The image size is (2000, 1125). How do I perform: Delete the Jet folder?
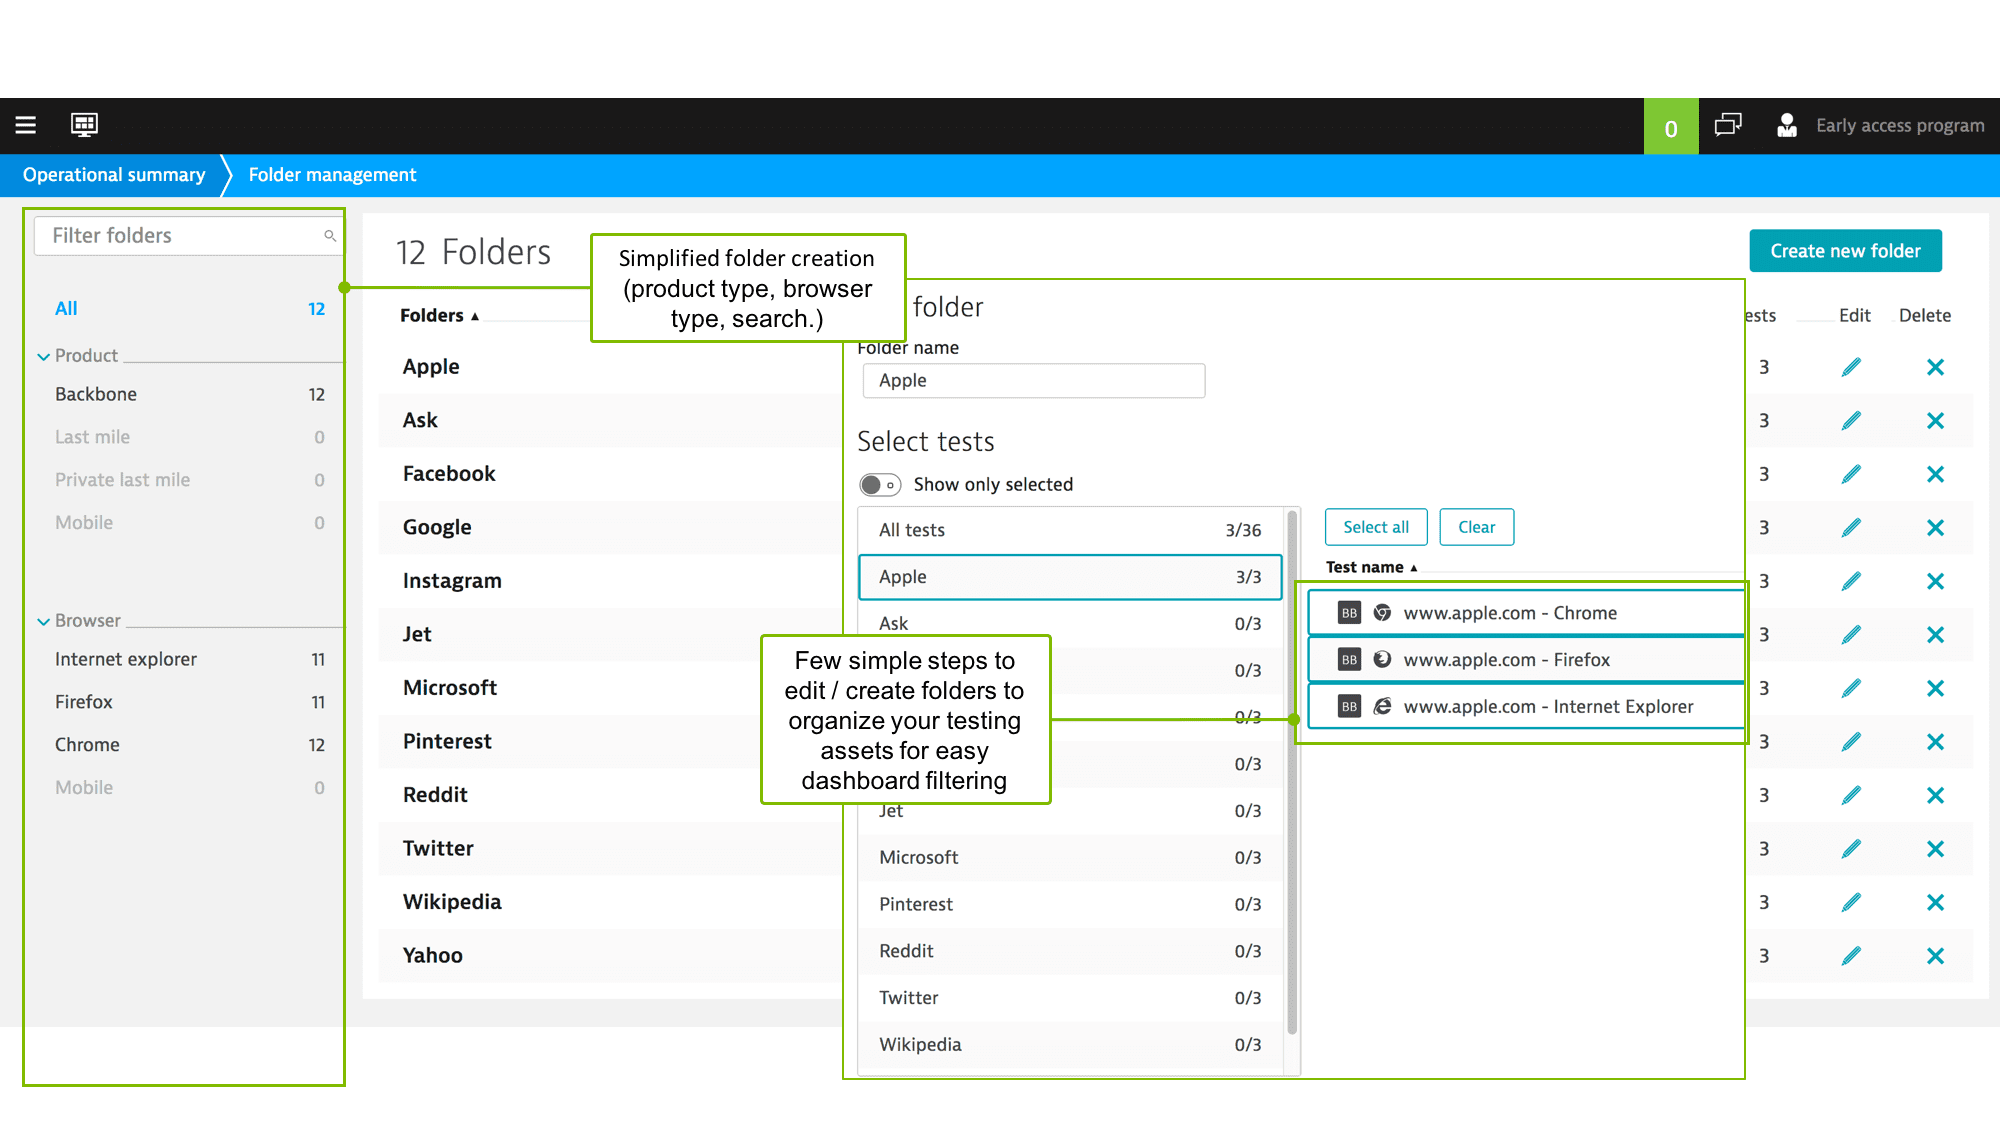(x=1935, y=635)
